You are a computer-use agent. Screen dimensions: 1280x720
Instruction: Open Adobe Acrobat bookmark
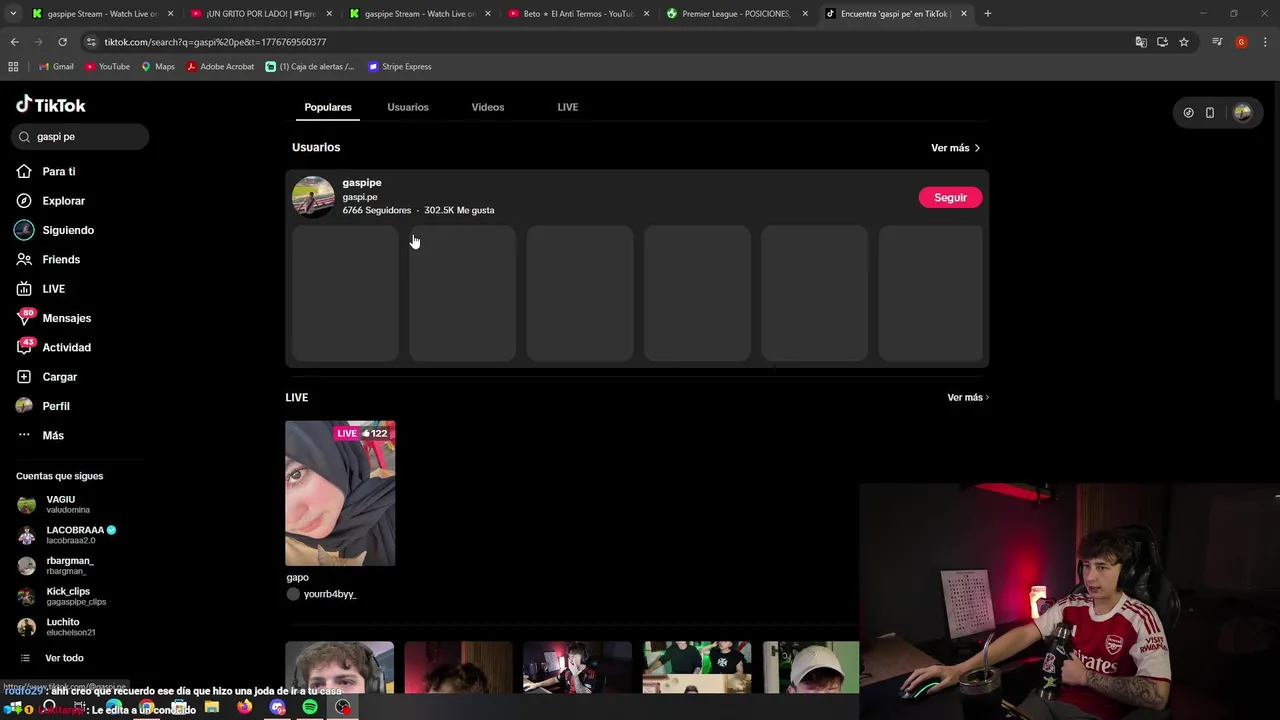tap(220, 66)
